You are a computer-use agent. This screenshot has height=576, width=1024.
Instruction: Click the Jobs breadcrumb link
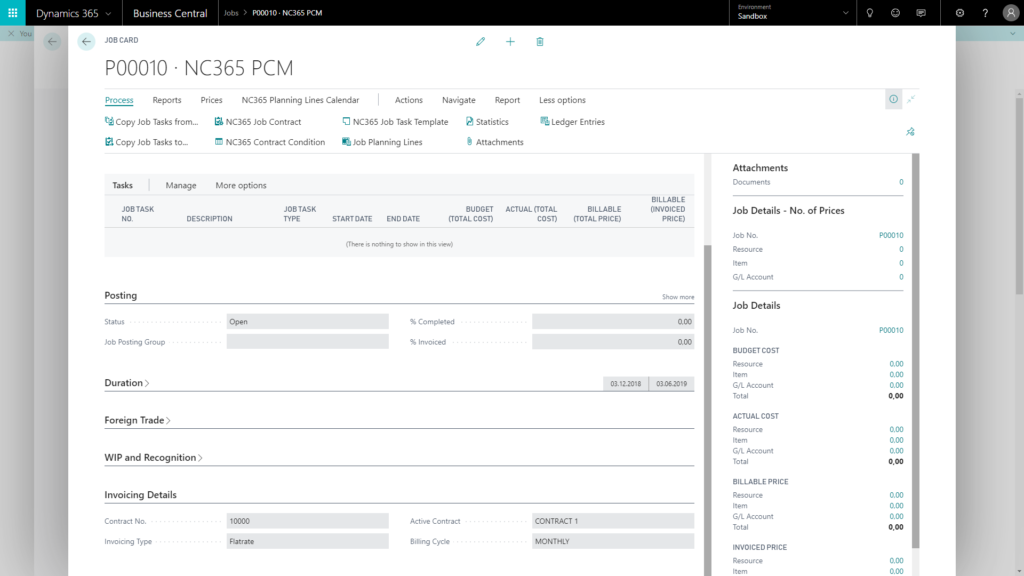click(231, 12)
